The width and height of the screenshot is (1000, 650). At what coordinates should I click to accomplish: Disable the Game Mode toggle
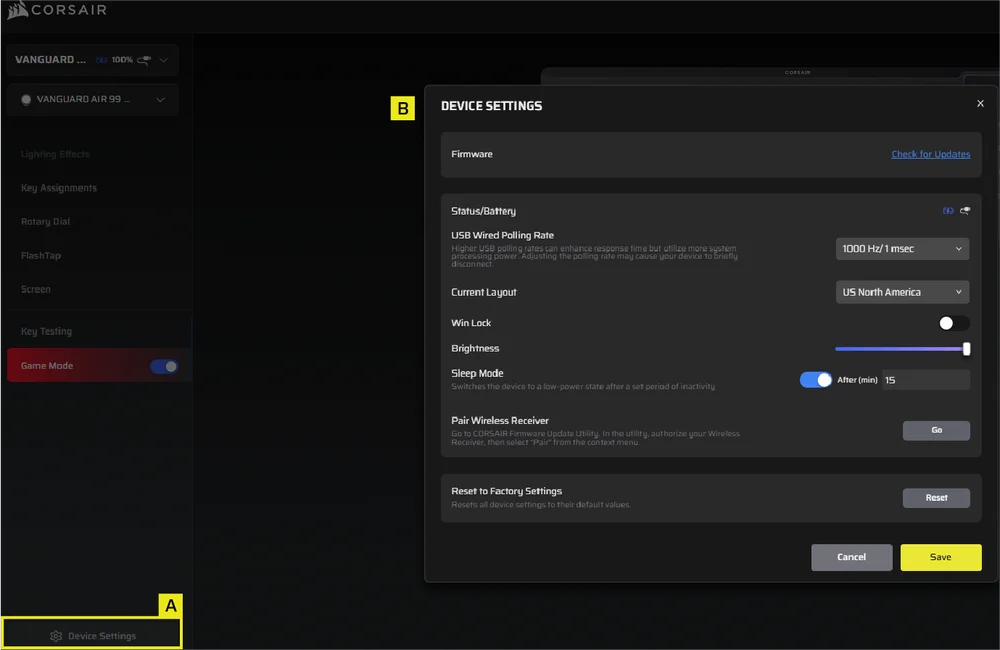click(164, 366)
